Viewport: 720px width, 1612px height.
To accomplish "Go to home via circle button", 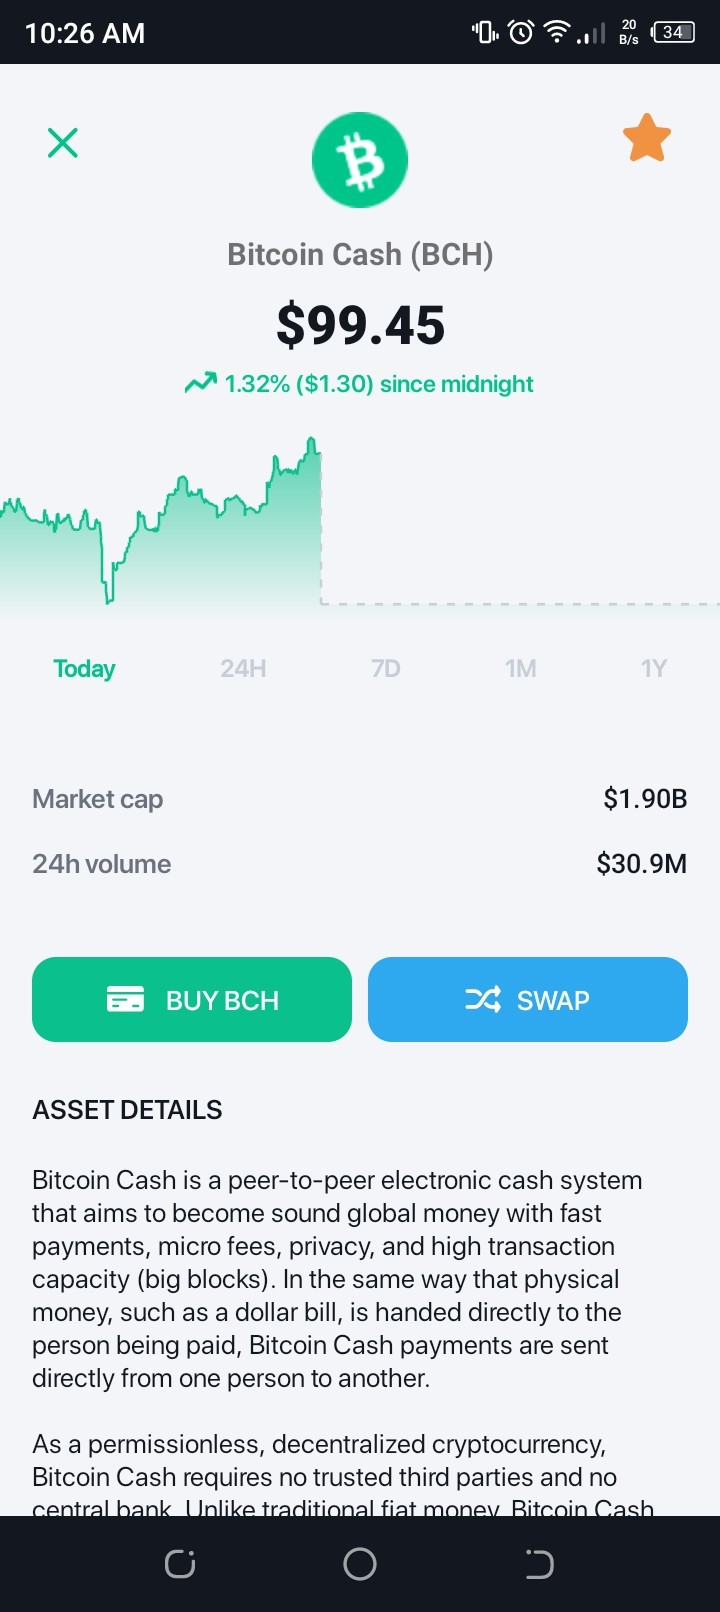I will pos(360,1564).
